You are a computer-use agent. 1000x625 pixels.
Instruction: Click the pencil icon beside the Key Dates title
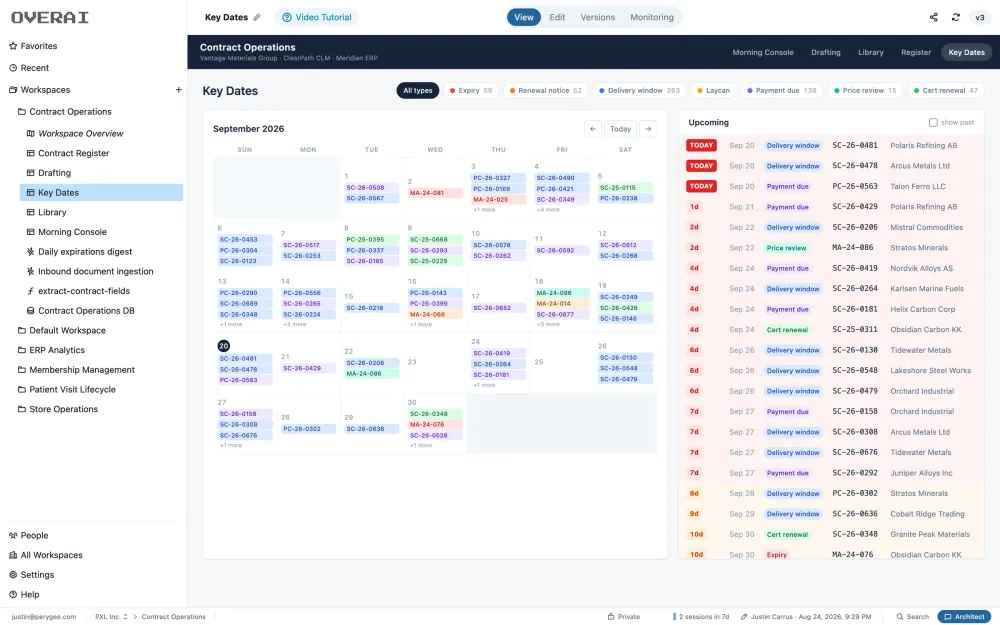coord(257,17)
